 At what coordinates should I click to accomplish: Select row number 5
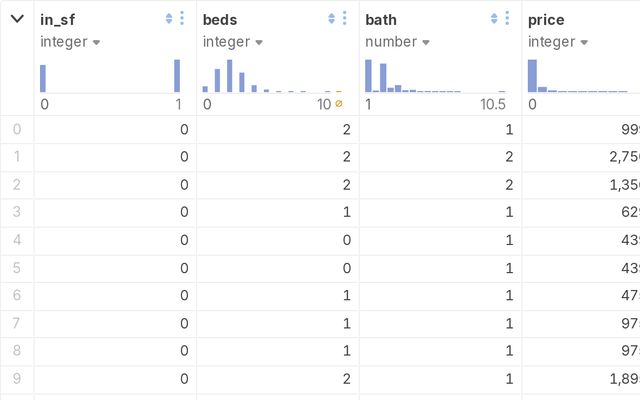(x=16, y=268)
